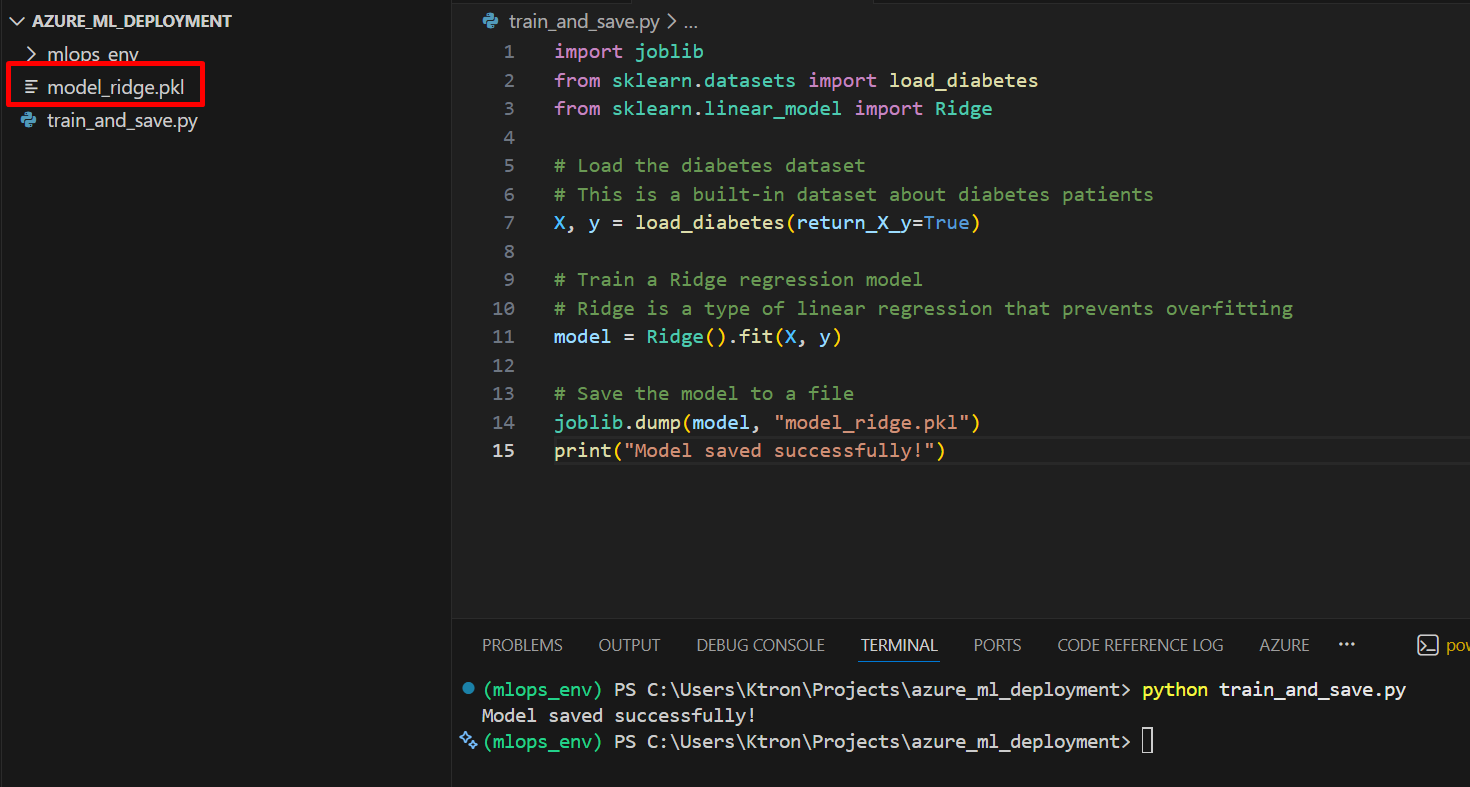Open the OUTPUT panel tab
The height and width of the screenshot is (787, 1470).
pos(629,645)
